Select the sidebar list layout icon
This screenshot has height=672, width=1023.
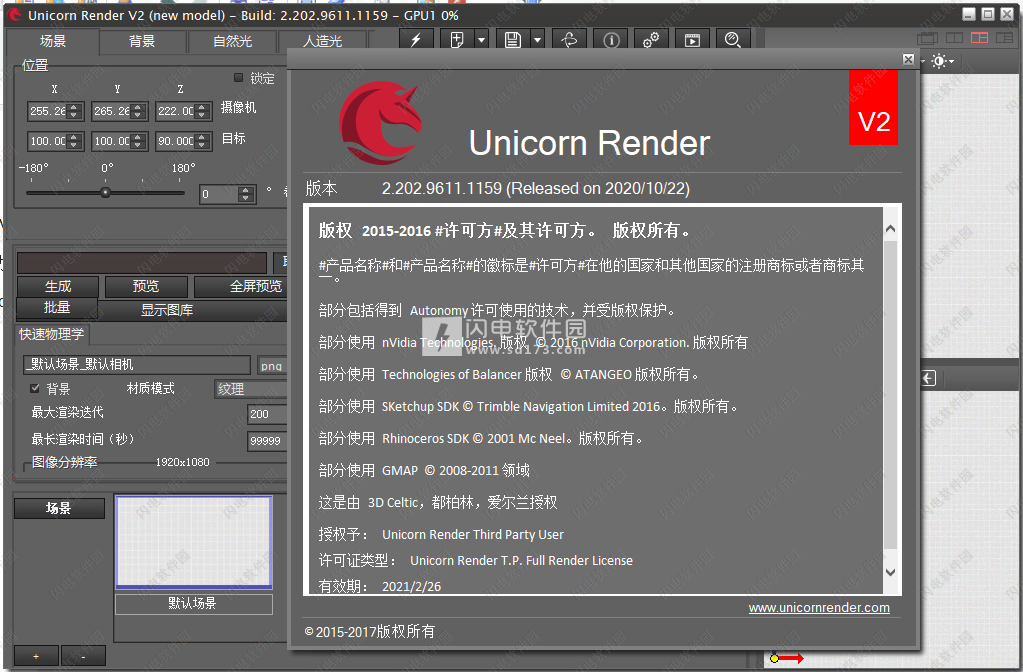(1005, 38)
